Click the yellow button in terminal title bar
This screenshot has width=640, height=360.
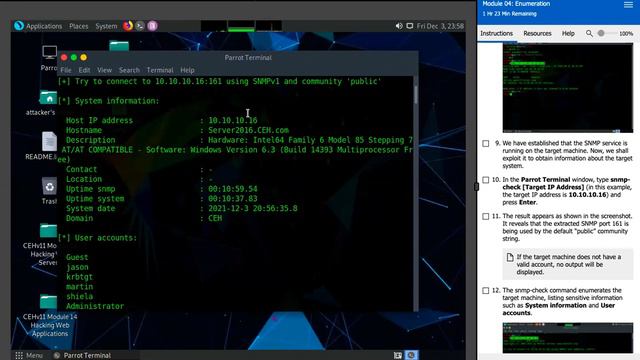pyautogui.click(x=84, y=58)
